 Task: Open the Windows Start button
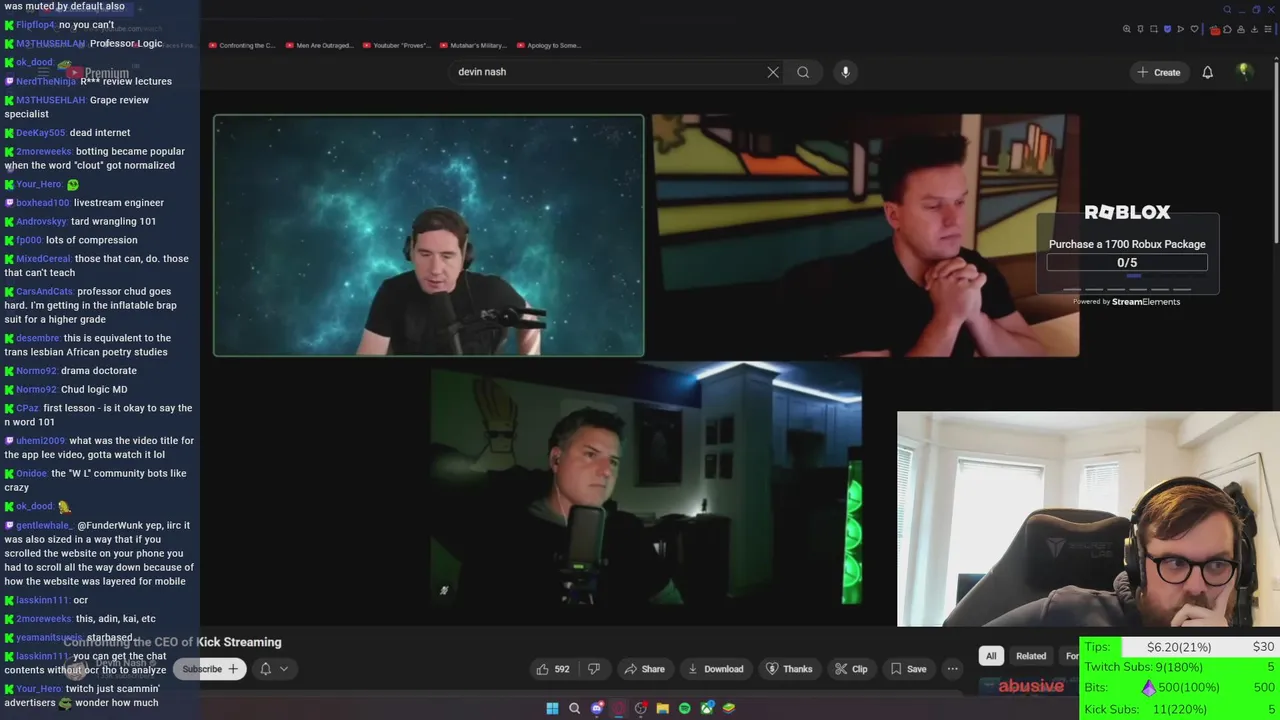[552, 708]
